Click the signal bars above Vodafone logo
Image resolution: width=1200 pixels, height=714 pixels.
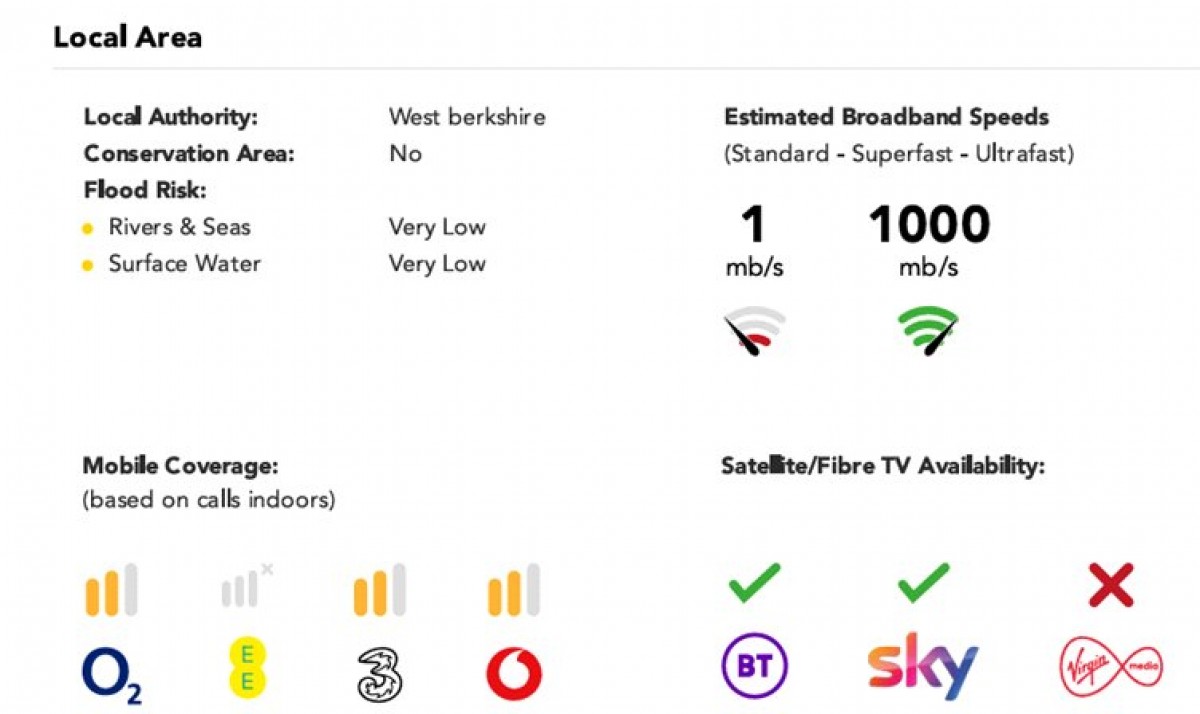click(x=514, y=590)
